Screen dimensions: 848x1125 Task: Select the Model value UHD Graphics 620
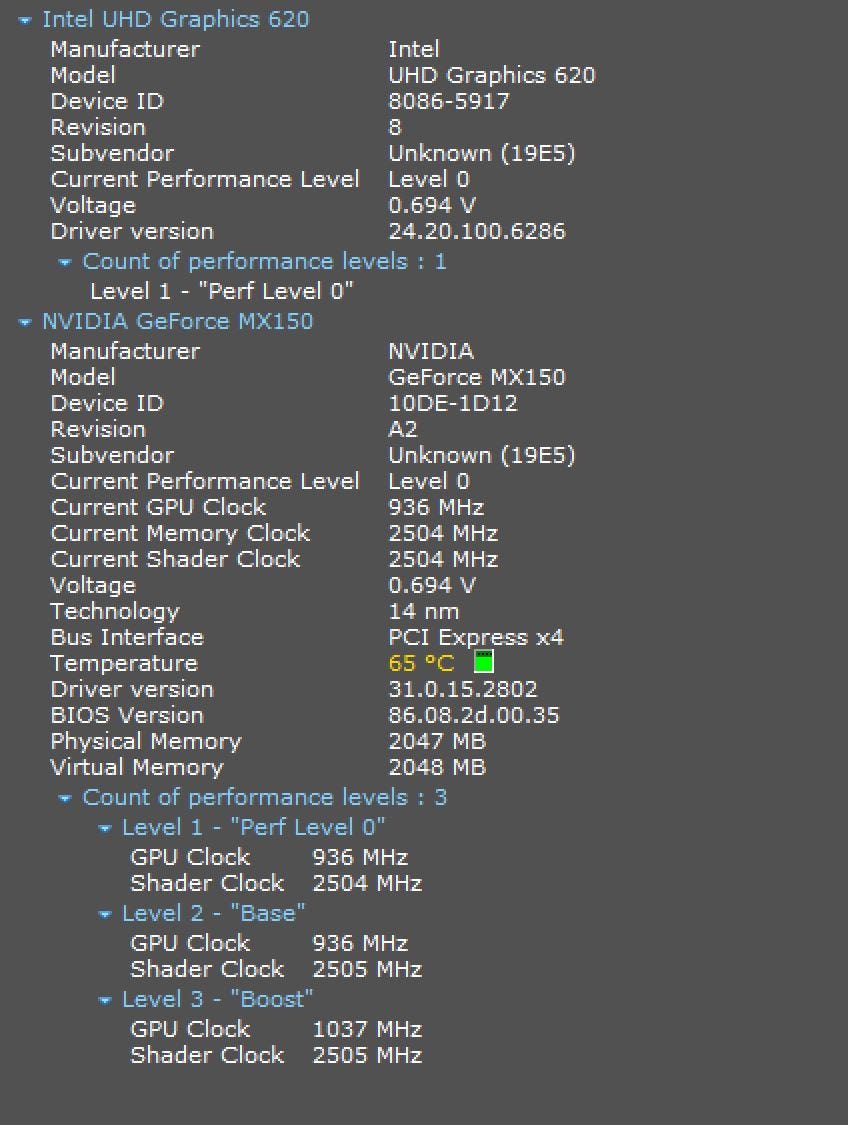point(491,75)
